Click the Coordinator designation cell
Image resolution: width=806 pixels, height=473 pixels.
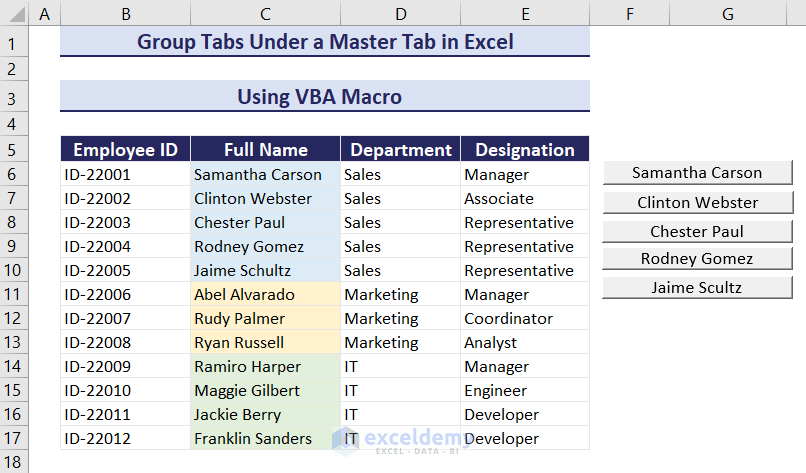pyautogui.click(x=524, y=318)
